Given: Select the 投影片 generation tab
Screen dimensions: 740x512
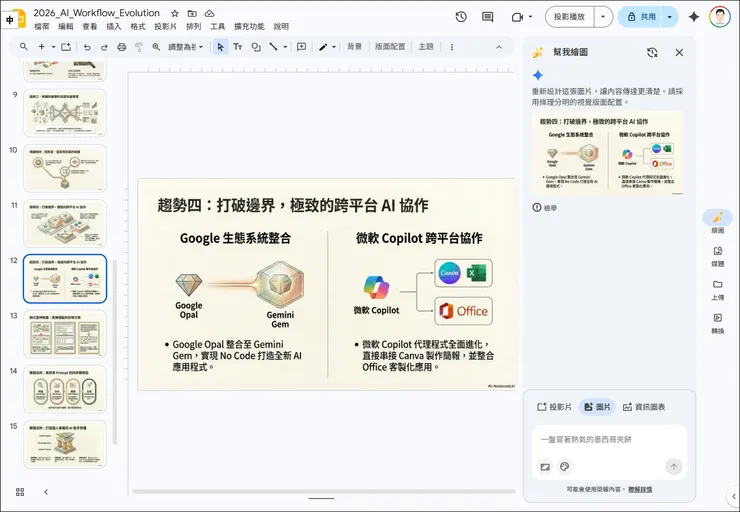Looking at the screenshot, I should pos(554,407).
